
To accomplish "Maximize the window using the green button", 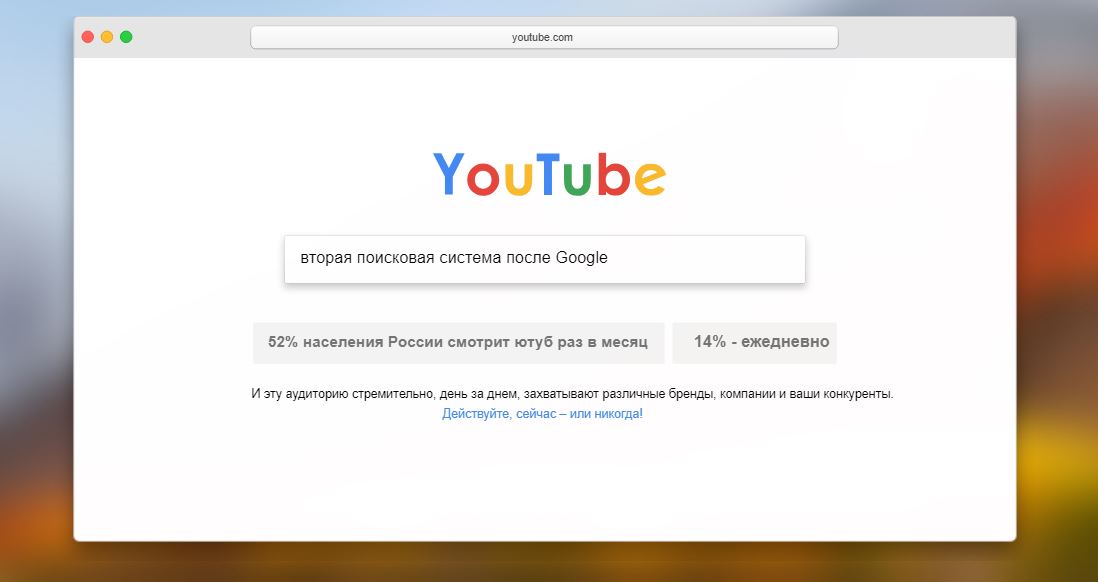I will point(126,37).
